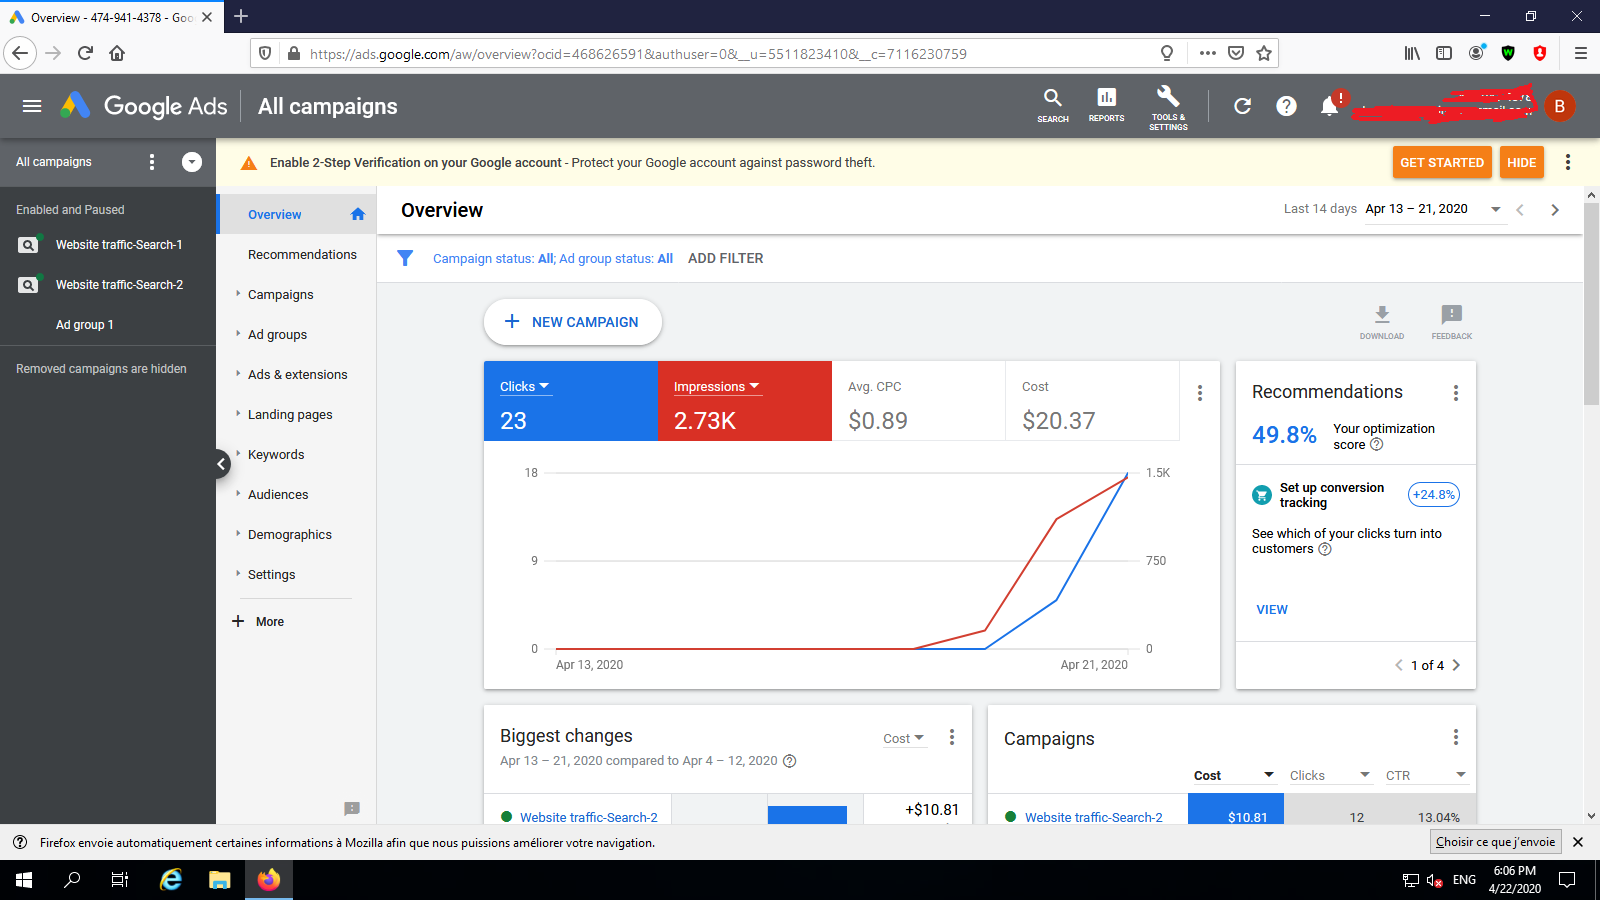Open notifications bell icon
The width and height of the screenshot is (1600, 900).
[x=1330, y=106]
